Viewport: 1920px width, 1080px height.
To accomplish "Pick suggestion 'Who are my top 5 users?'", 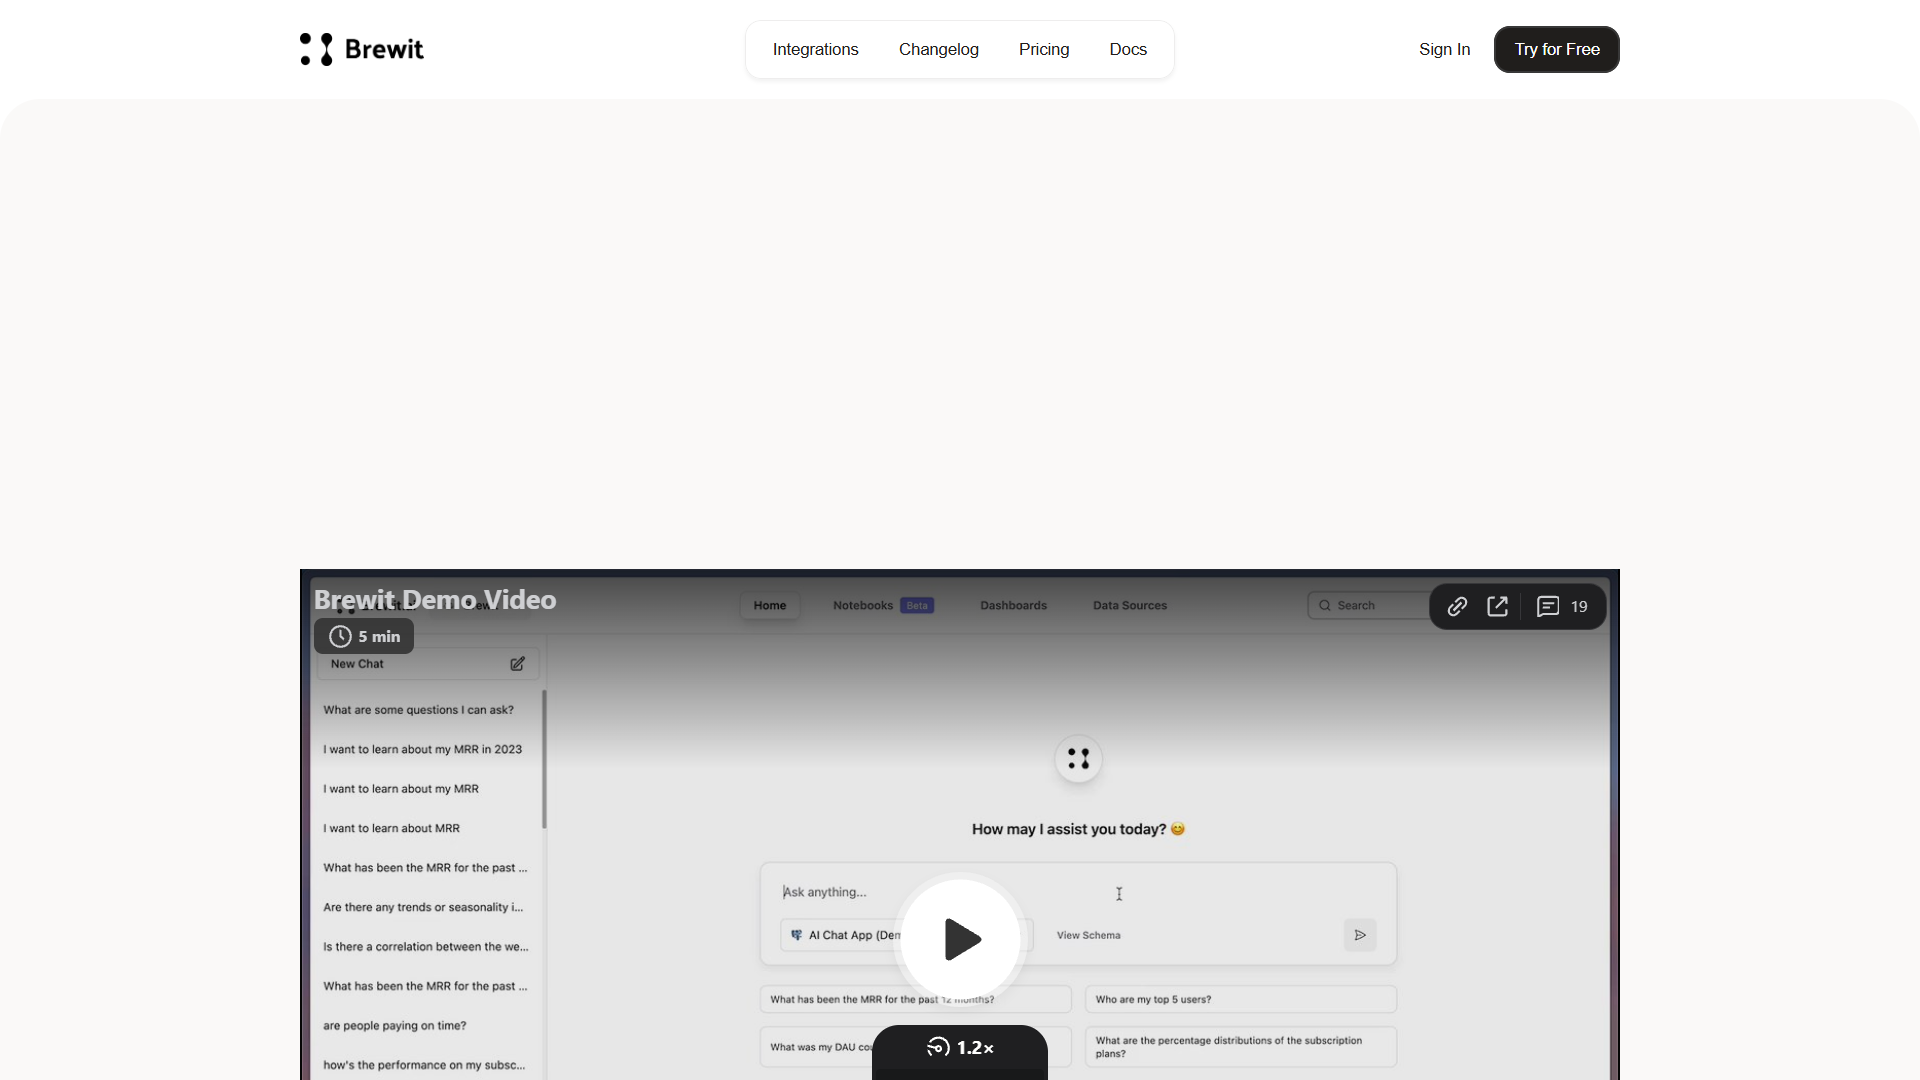I will point(1241,999).
